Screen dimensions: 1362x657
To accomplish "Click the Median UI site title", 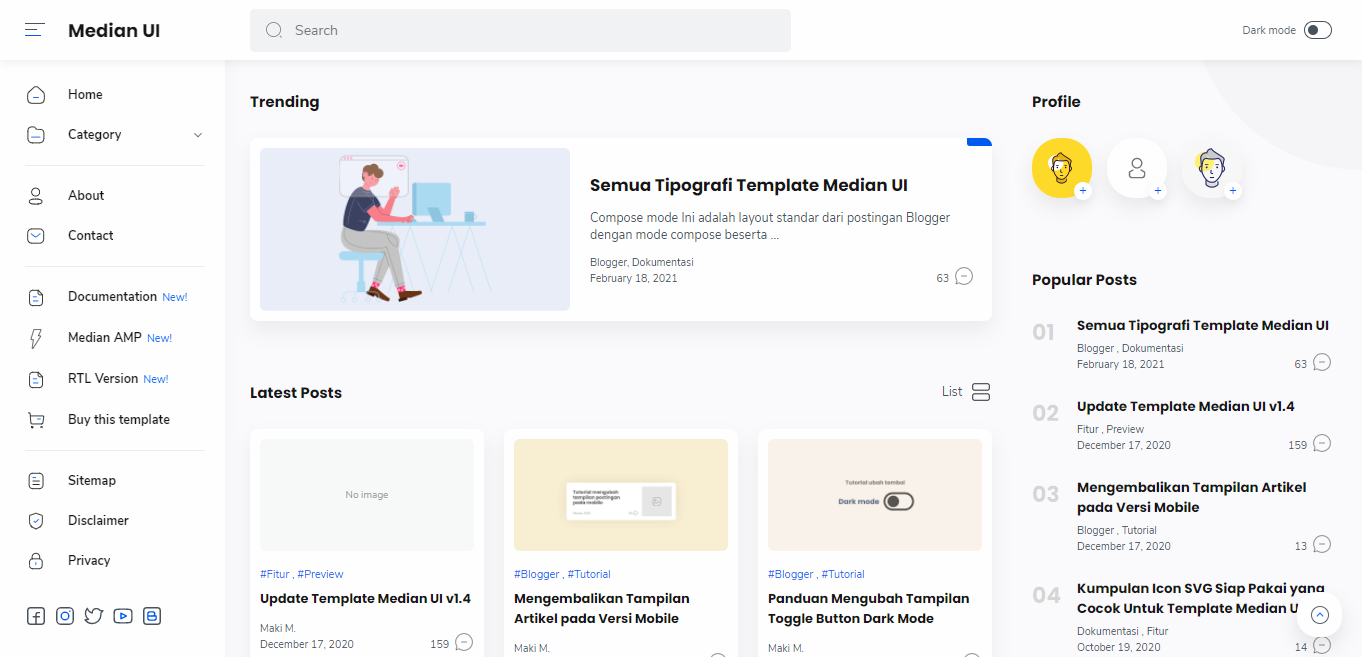I will tap(114, 31).
